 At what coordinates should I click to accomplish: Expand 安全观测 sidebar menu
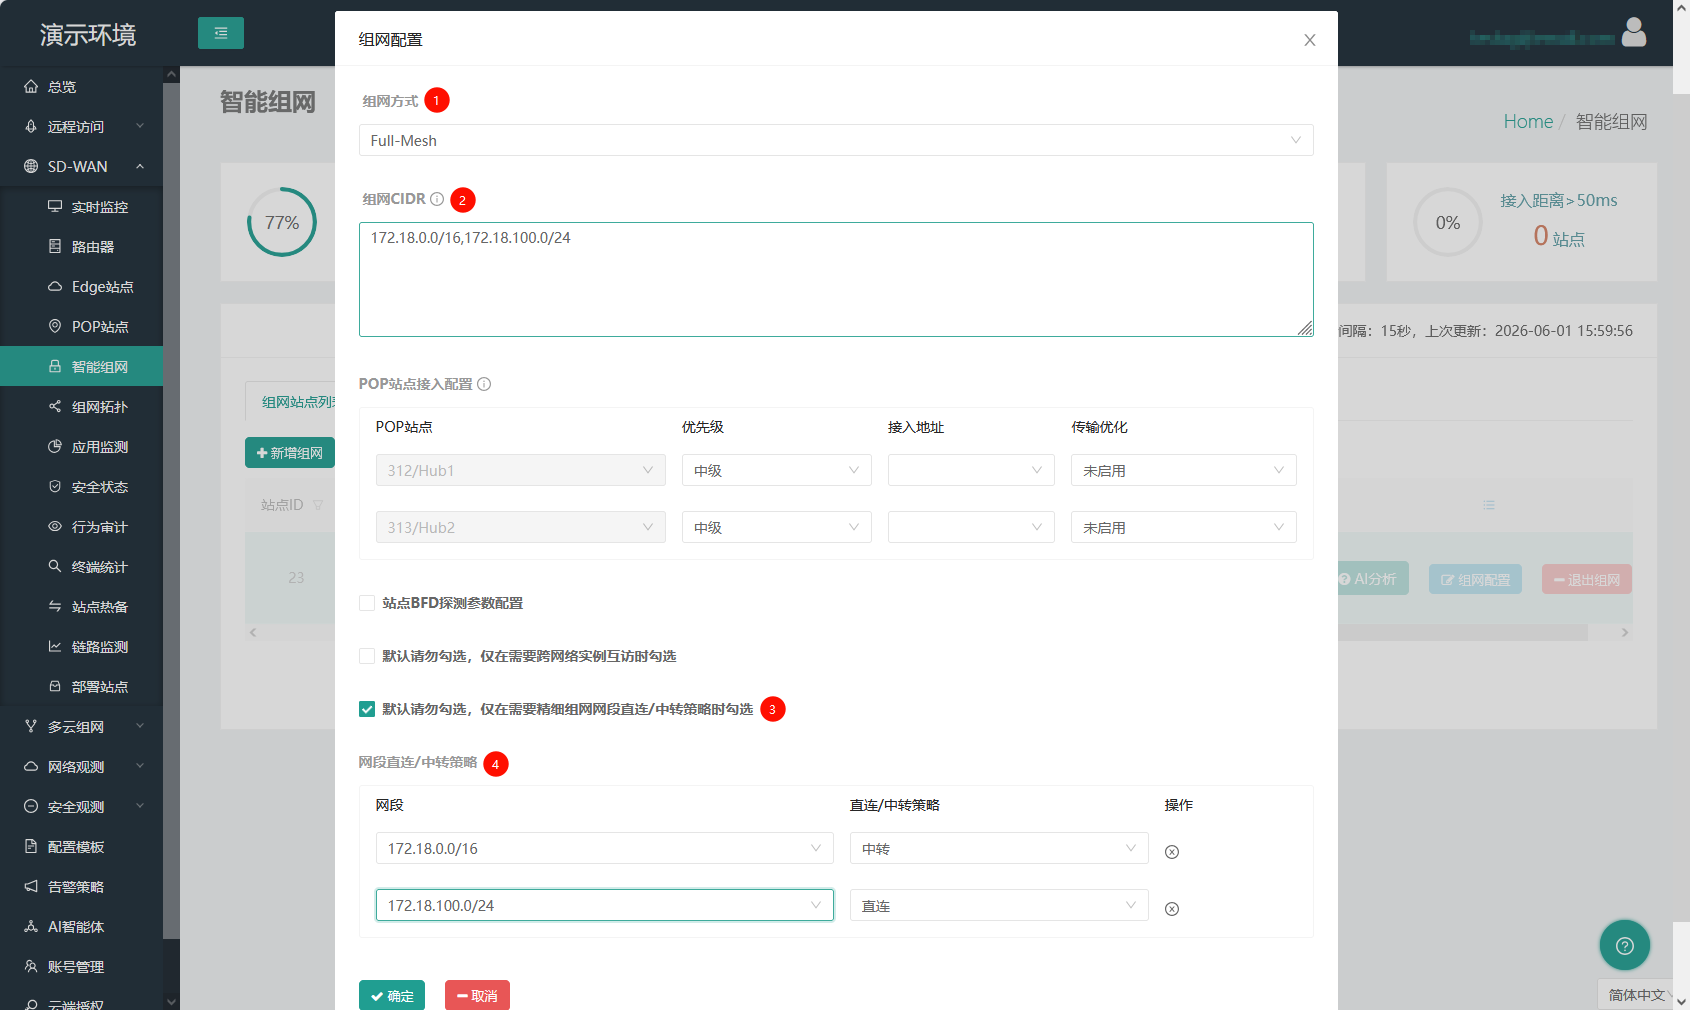81,807
